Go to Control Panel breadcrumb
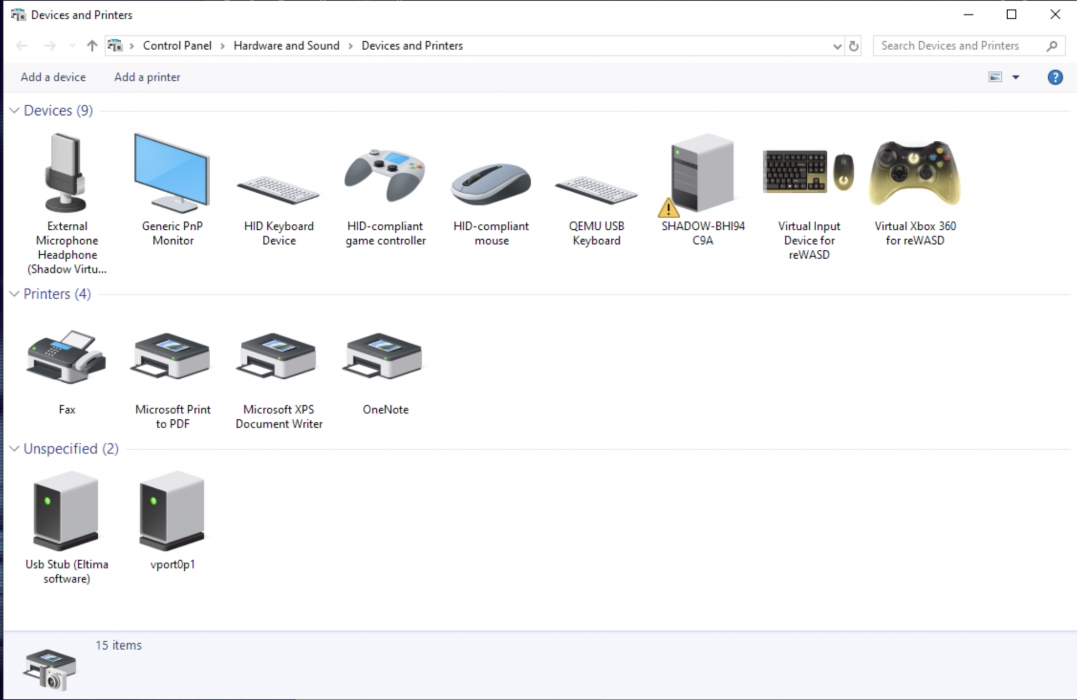Screen dimensions: 1077x700 click(177, 45)
